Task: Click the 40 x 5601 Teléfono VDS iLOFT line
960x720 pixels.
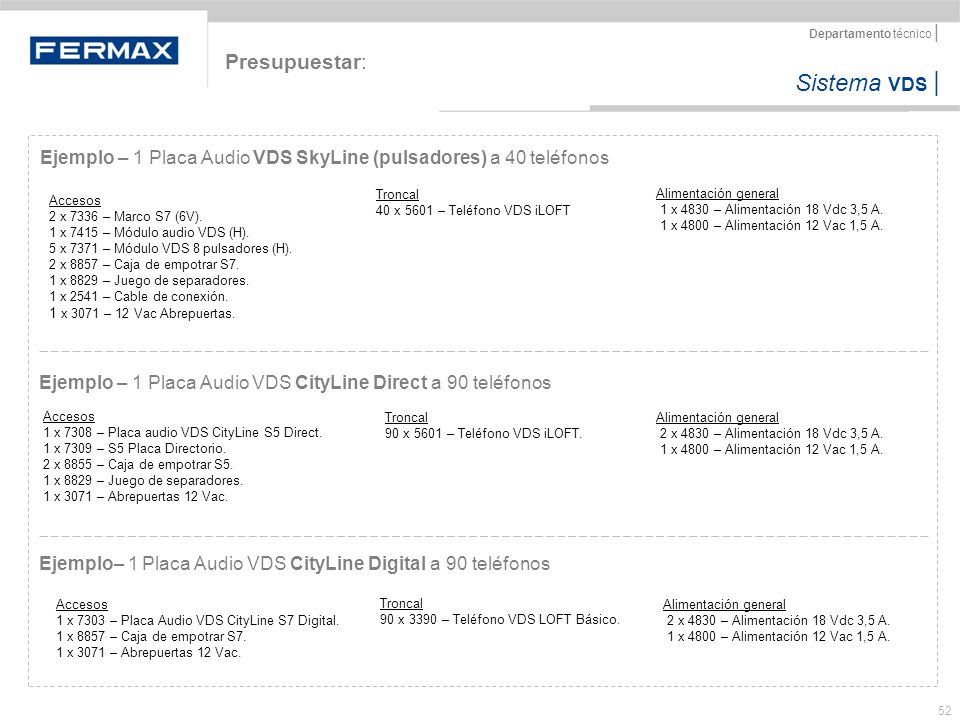Action: 472,209
